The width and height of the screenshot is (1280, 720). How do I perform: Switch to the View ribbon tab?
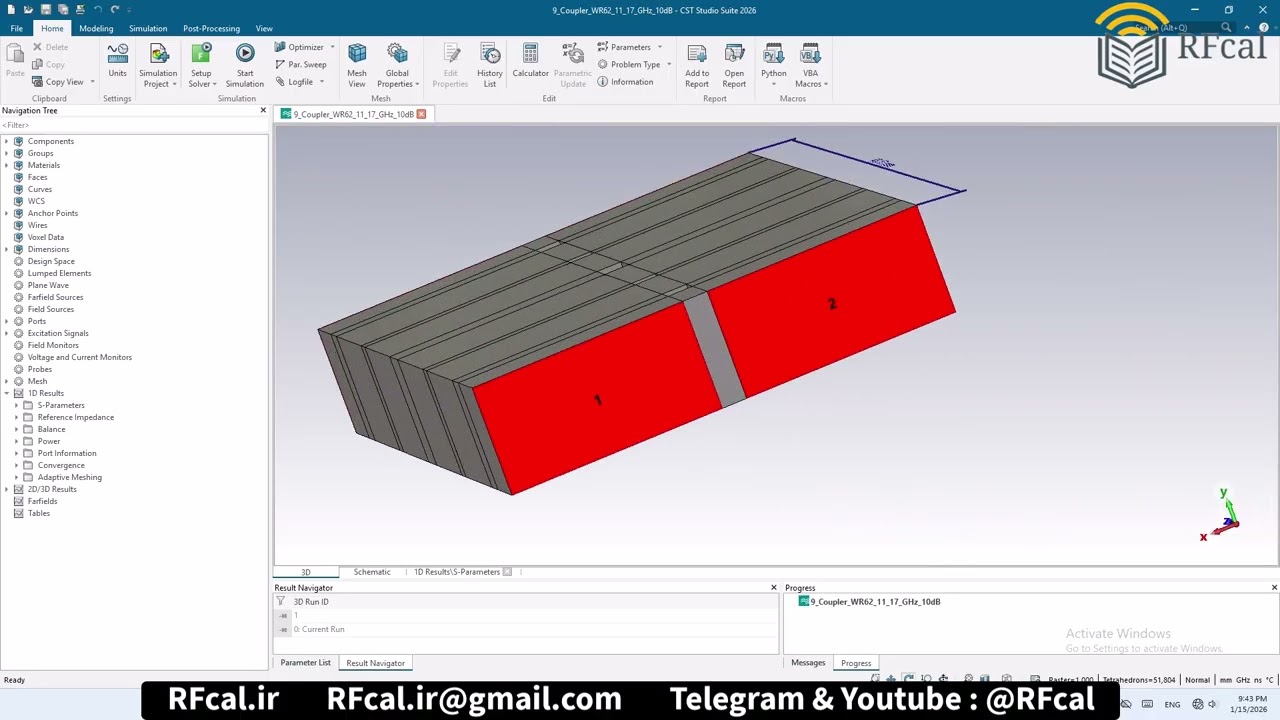(x=264, y=28)
